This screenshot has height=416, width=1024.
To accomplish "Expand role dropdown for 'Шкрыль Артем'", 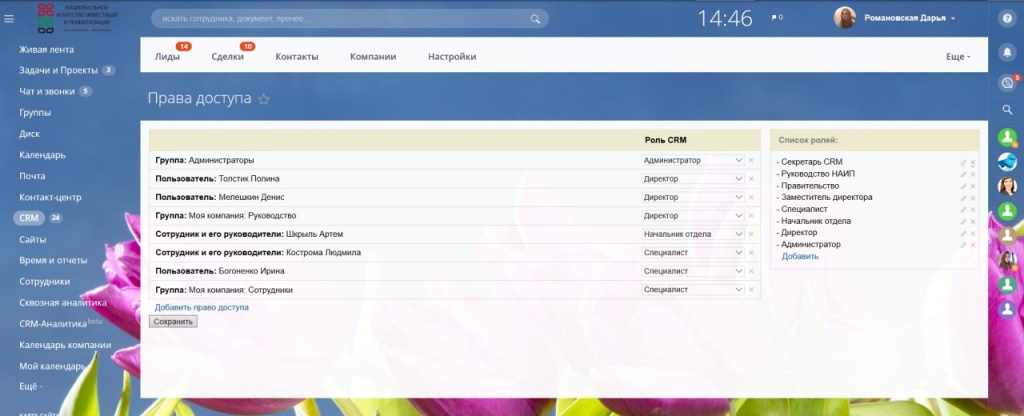I will (693, 234).
